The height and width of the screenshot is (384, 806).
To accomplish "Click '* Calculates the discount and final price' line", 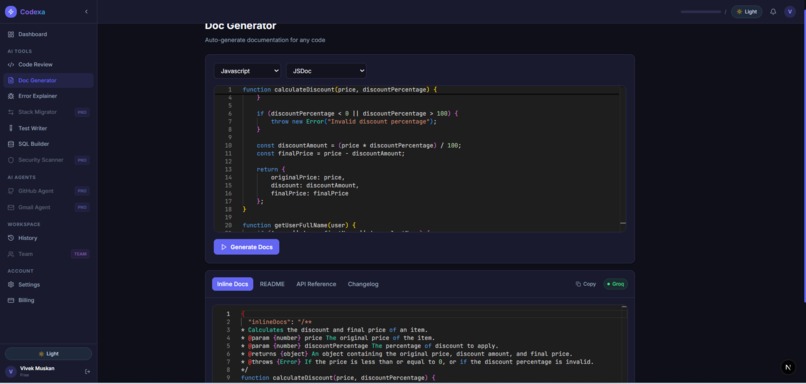I will [x=334, y=330].
